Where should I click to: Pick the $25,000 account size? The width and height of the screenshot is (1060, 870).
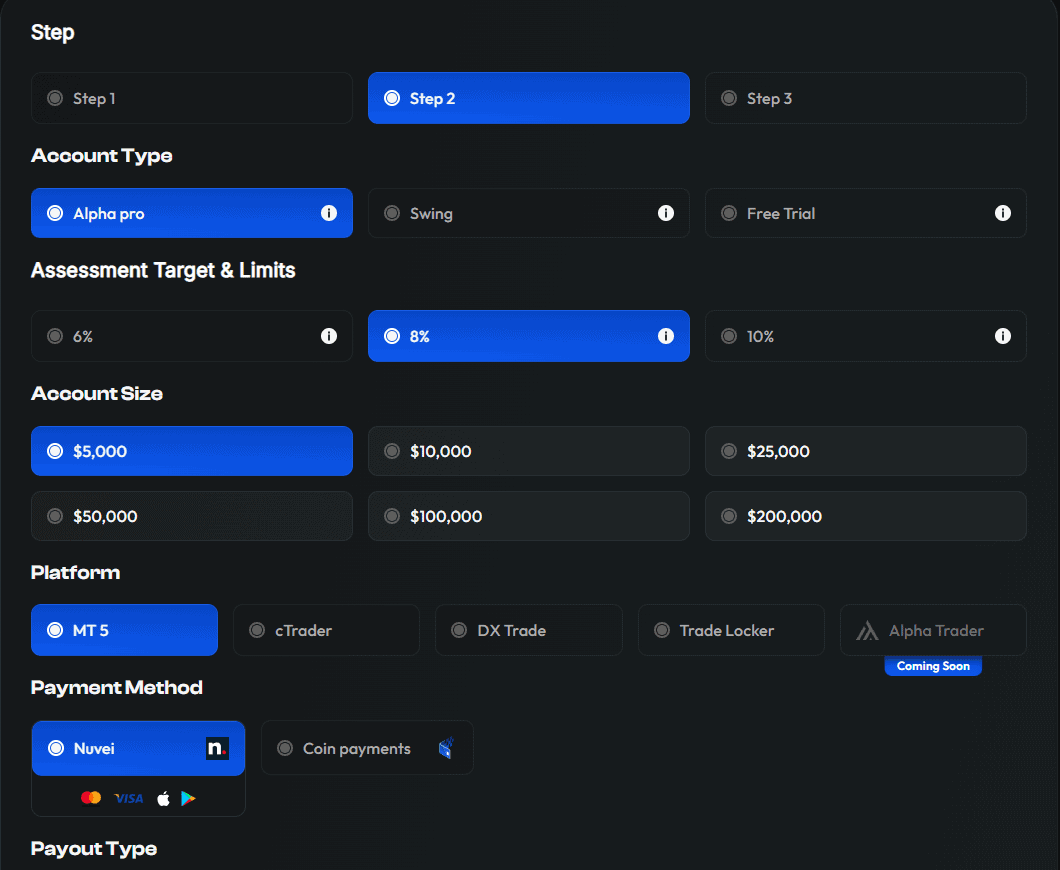pos(865,451)
